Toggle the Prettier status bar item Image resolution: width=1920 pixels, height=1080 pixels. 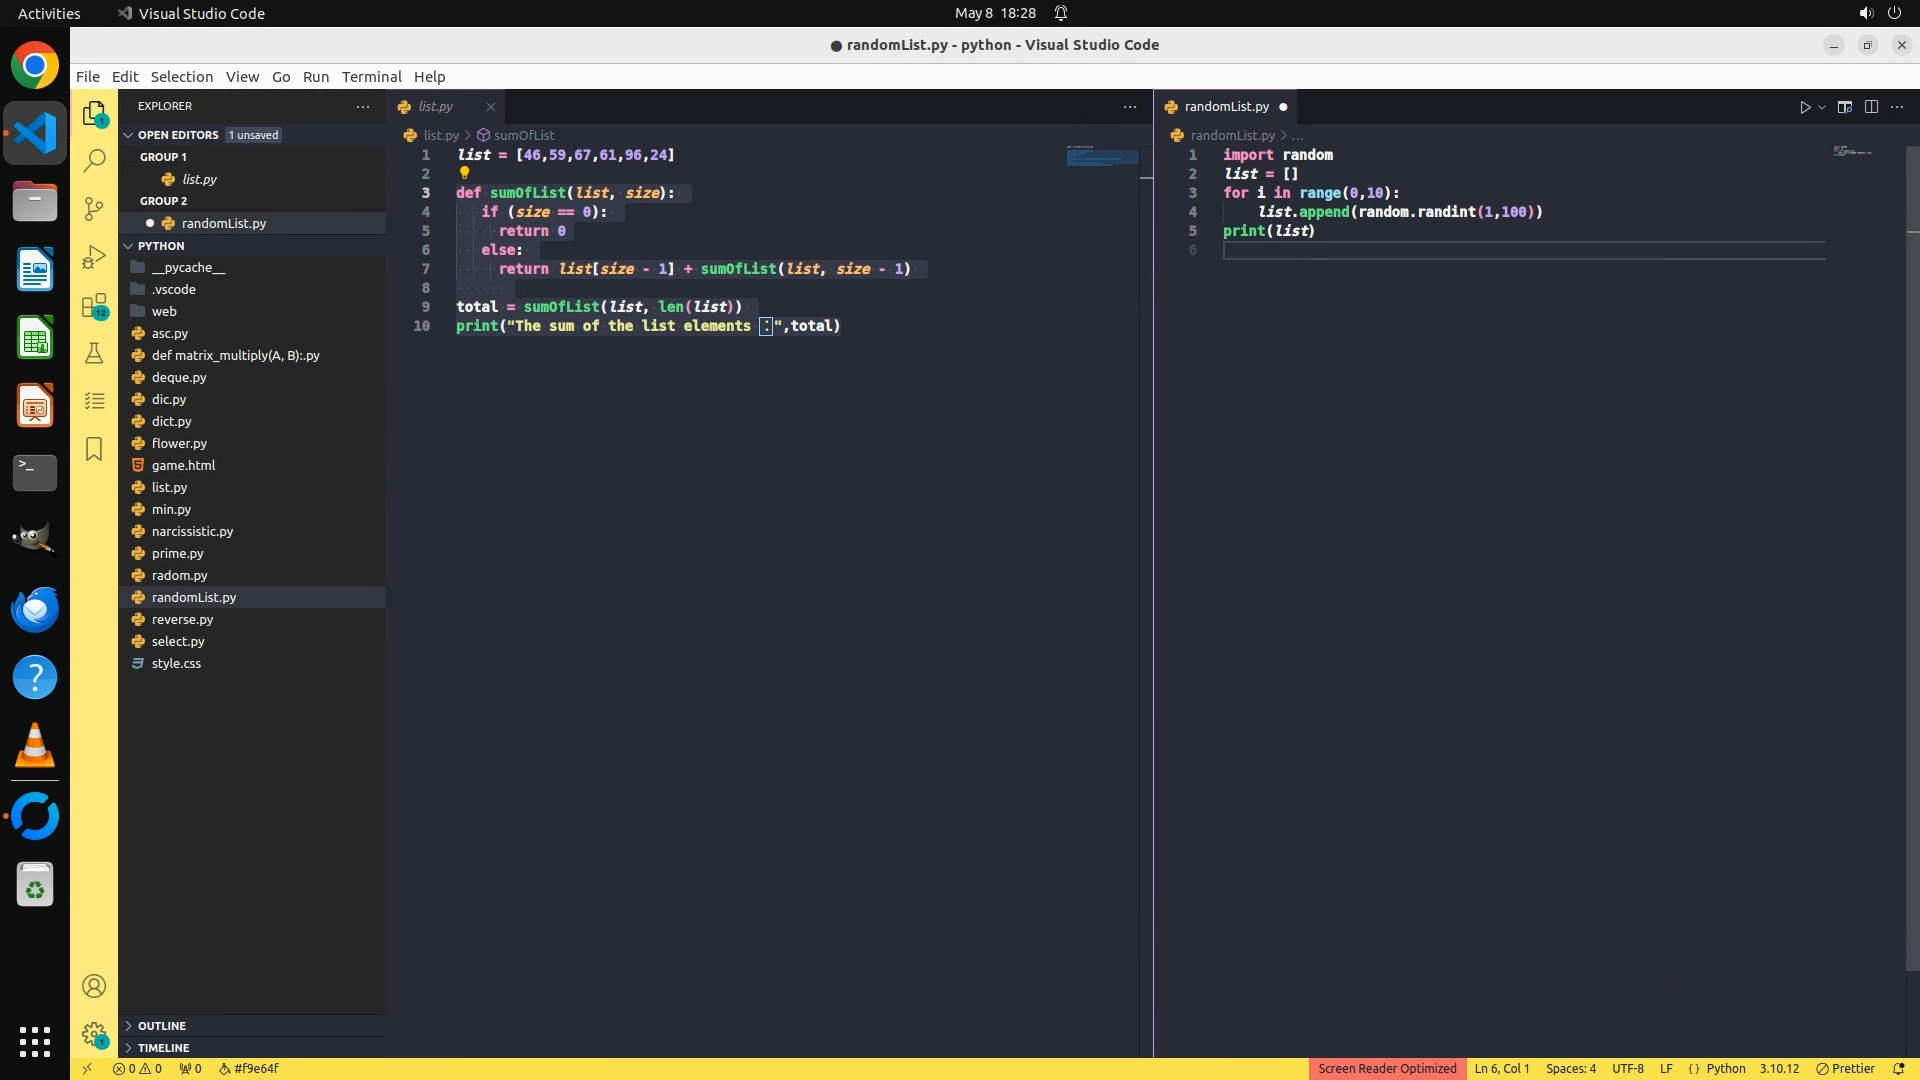1845,1069
